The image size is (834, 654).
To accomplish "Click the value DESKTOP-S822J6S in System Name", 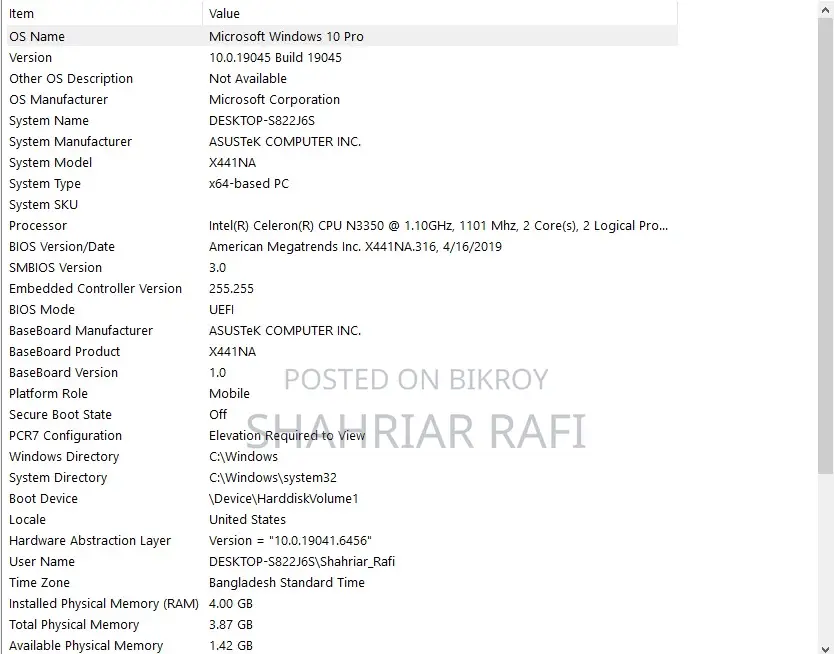I will [x=262, y=121].
